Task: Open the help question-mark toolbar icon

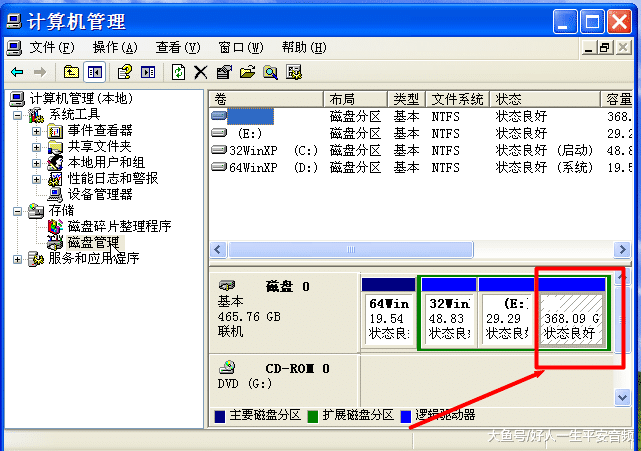Action: coord(125,72)
